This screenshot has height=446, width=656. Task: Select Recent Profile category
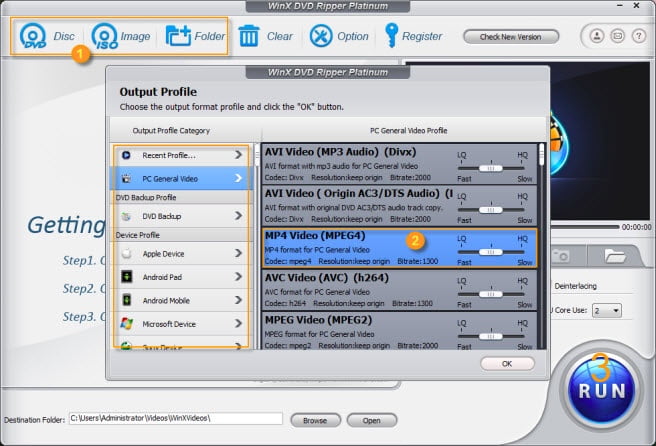pyautogui.click(x=182, y=155)
